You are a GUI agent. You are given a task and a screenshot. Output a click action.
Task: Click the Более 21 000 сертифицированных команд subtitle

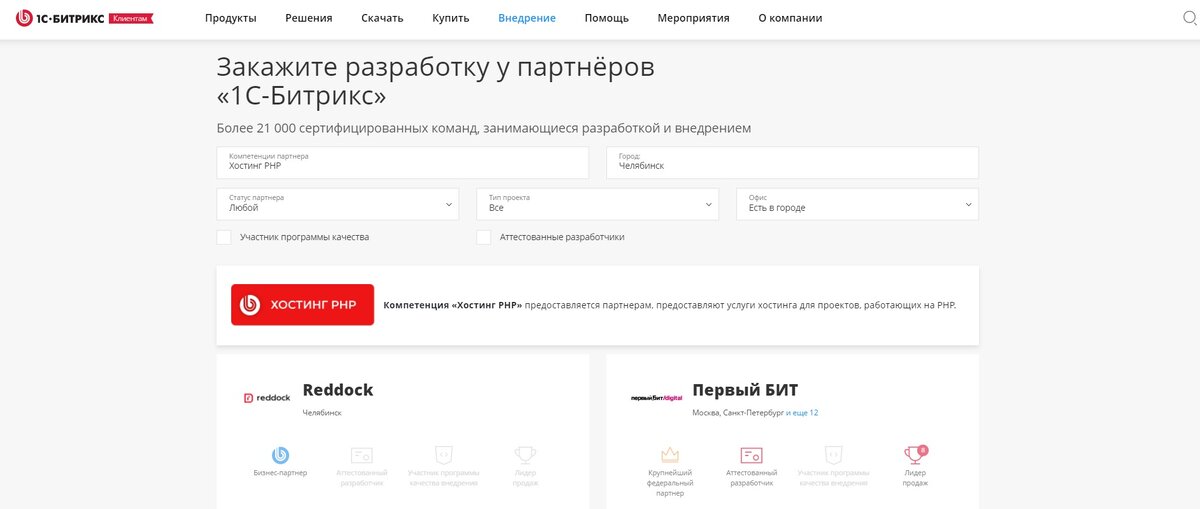point(484,128)
